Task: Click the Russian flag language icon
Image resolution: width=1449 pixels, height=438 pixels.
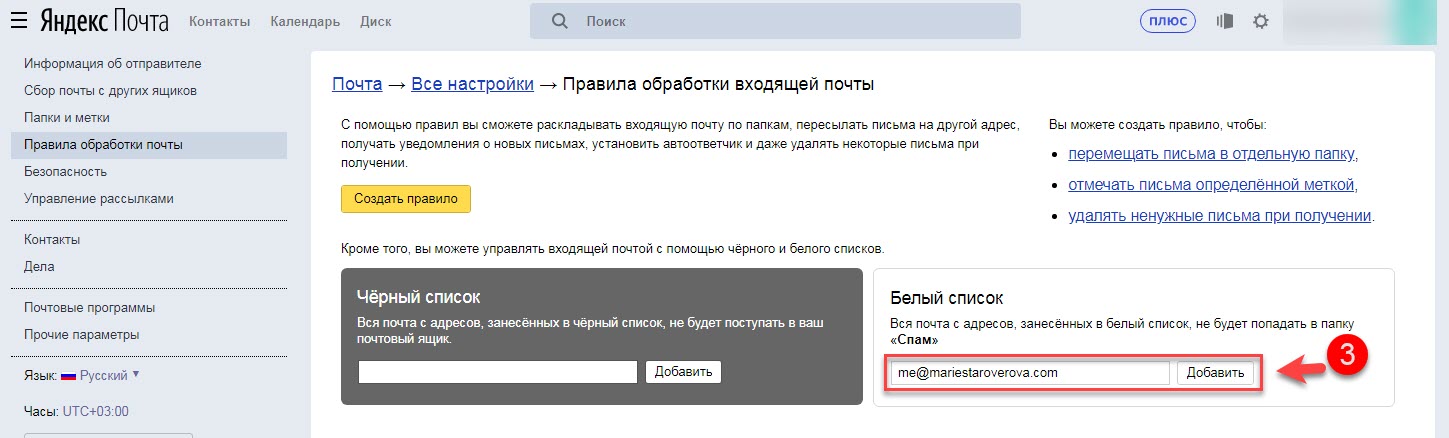Action: point(69,376)
